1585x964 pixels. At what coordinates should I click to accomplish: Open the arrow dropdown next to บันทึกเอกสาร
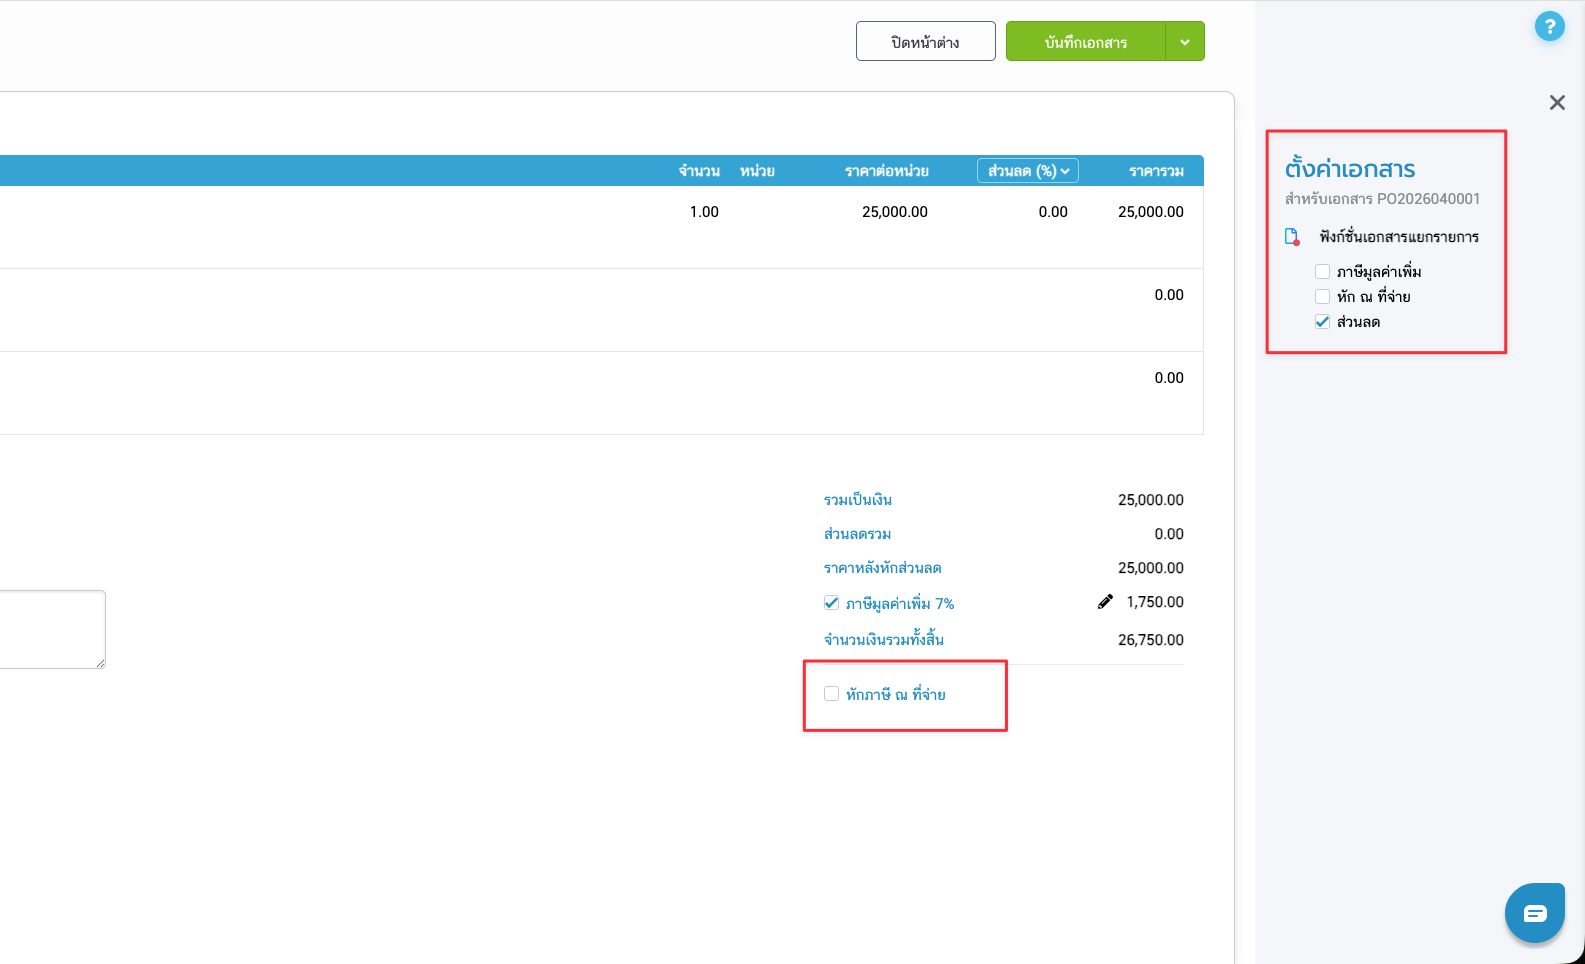[1185, 42]
